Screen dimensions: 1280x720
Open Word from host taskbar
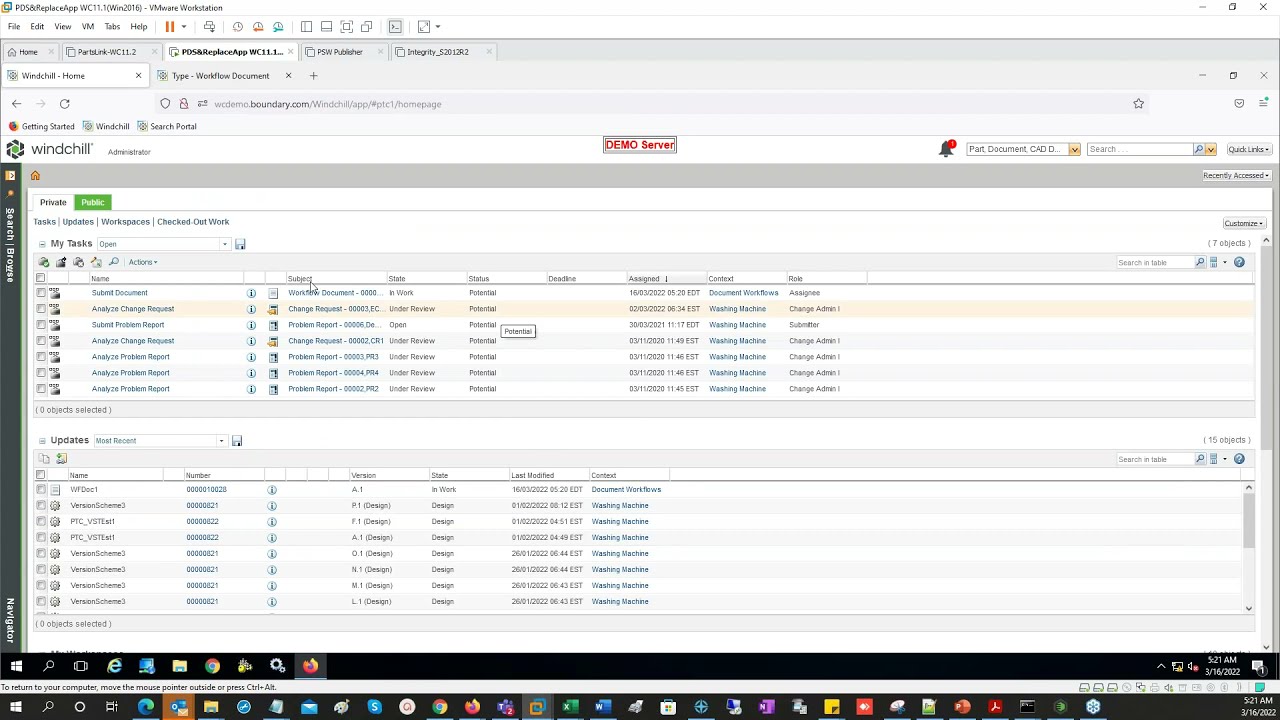point(602,708)
